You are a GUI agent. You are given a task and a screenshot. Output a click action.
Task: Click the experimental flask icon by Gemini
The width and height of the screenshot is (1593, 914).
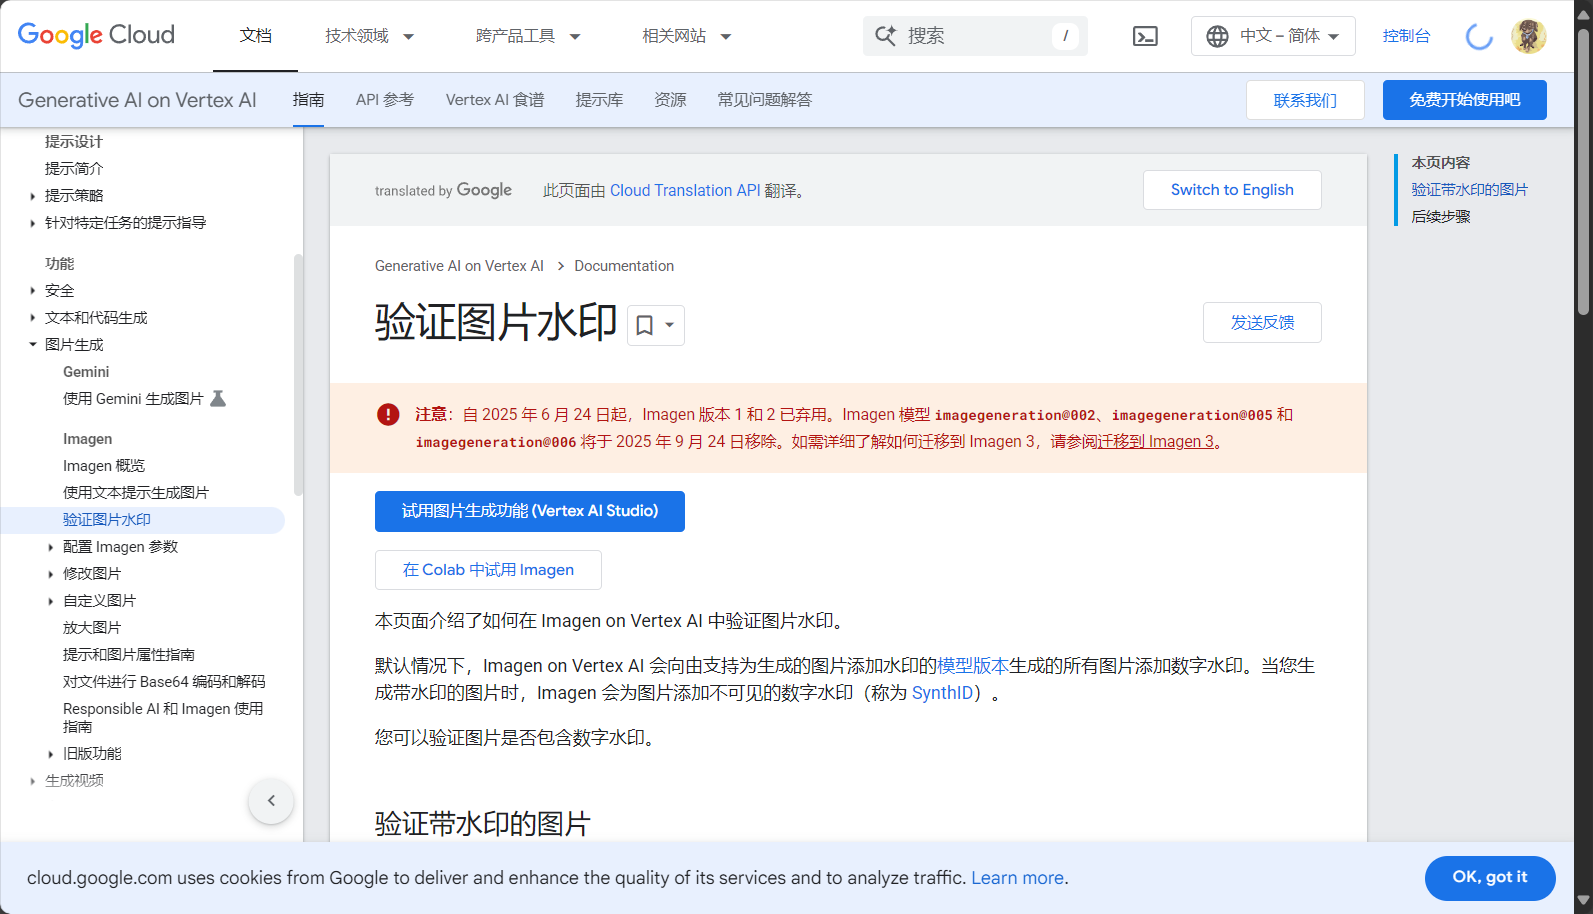coord(218,398)
